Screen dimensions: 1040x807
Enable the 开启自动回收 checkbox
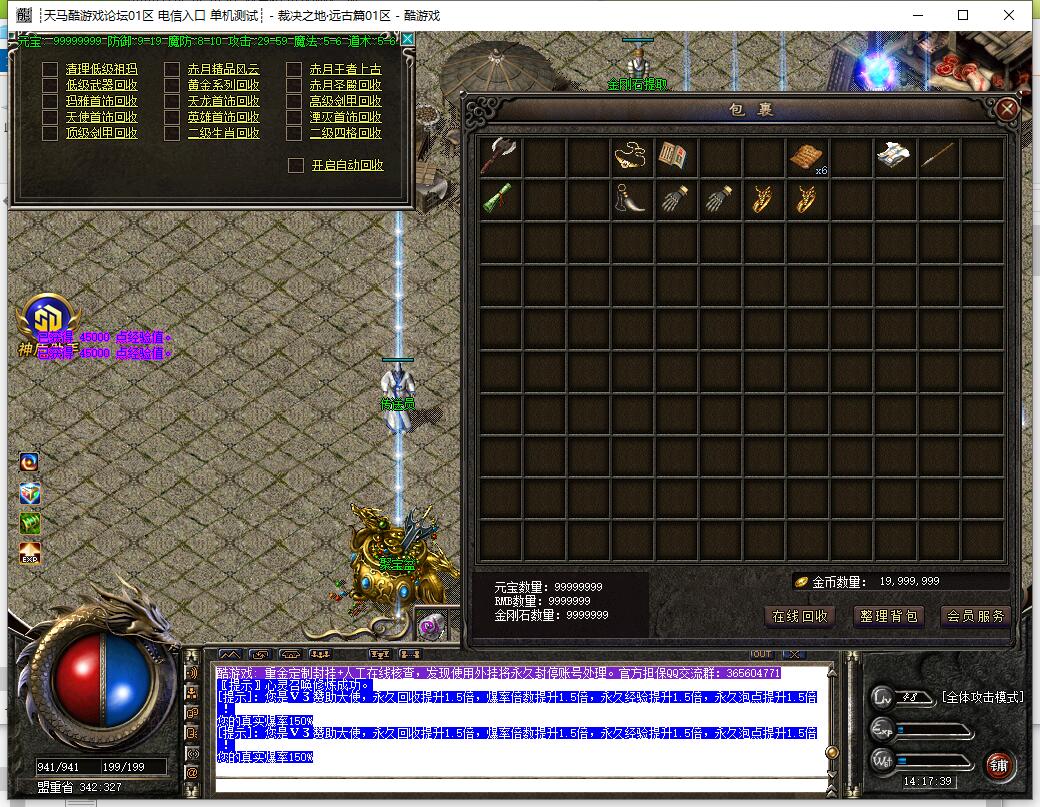click(x=296, y=165)
